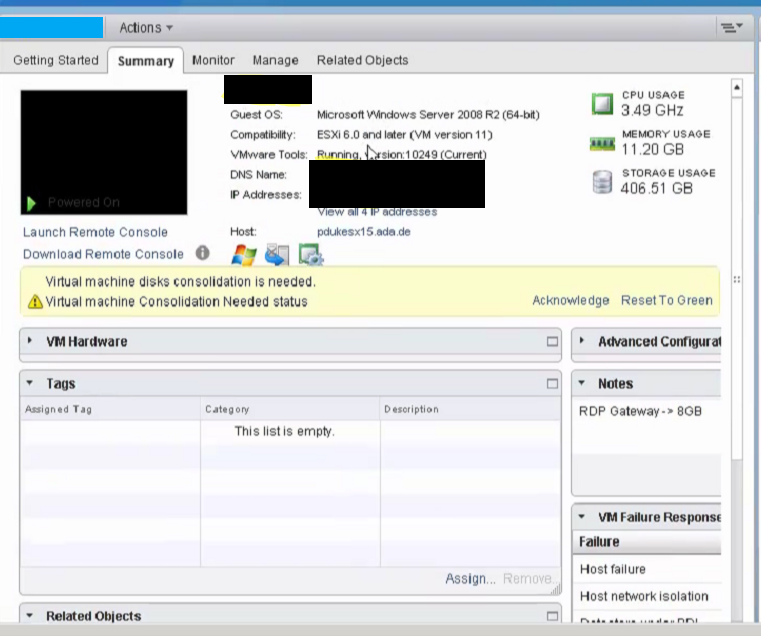Open the panel options menu at top right
761x636 pixels.
[733, 27]
